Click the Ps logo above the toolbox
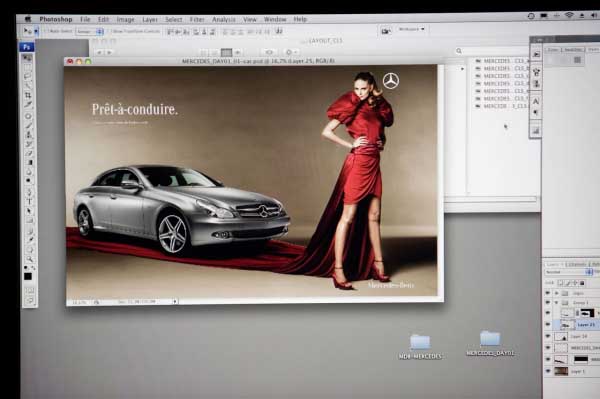Screen dimensions: 600x399 (x=27, y=47)
